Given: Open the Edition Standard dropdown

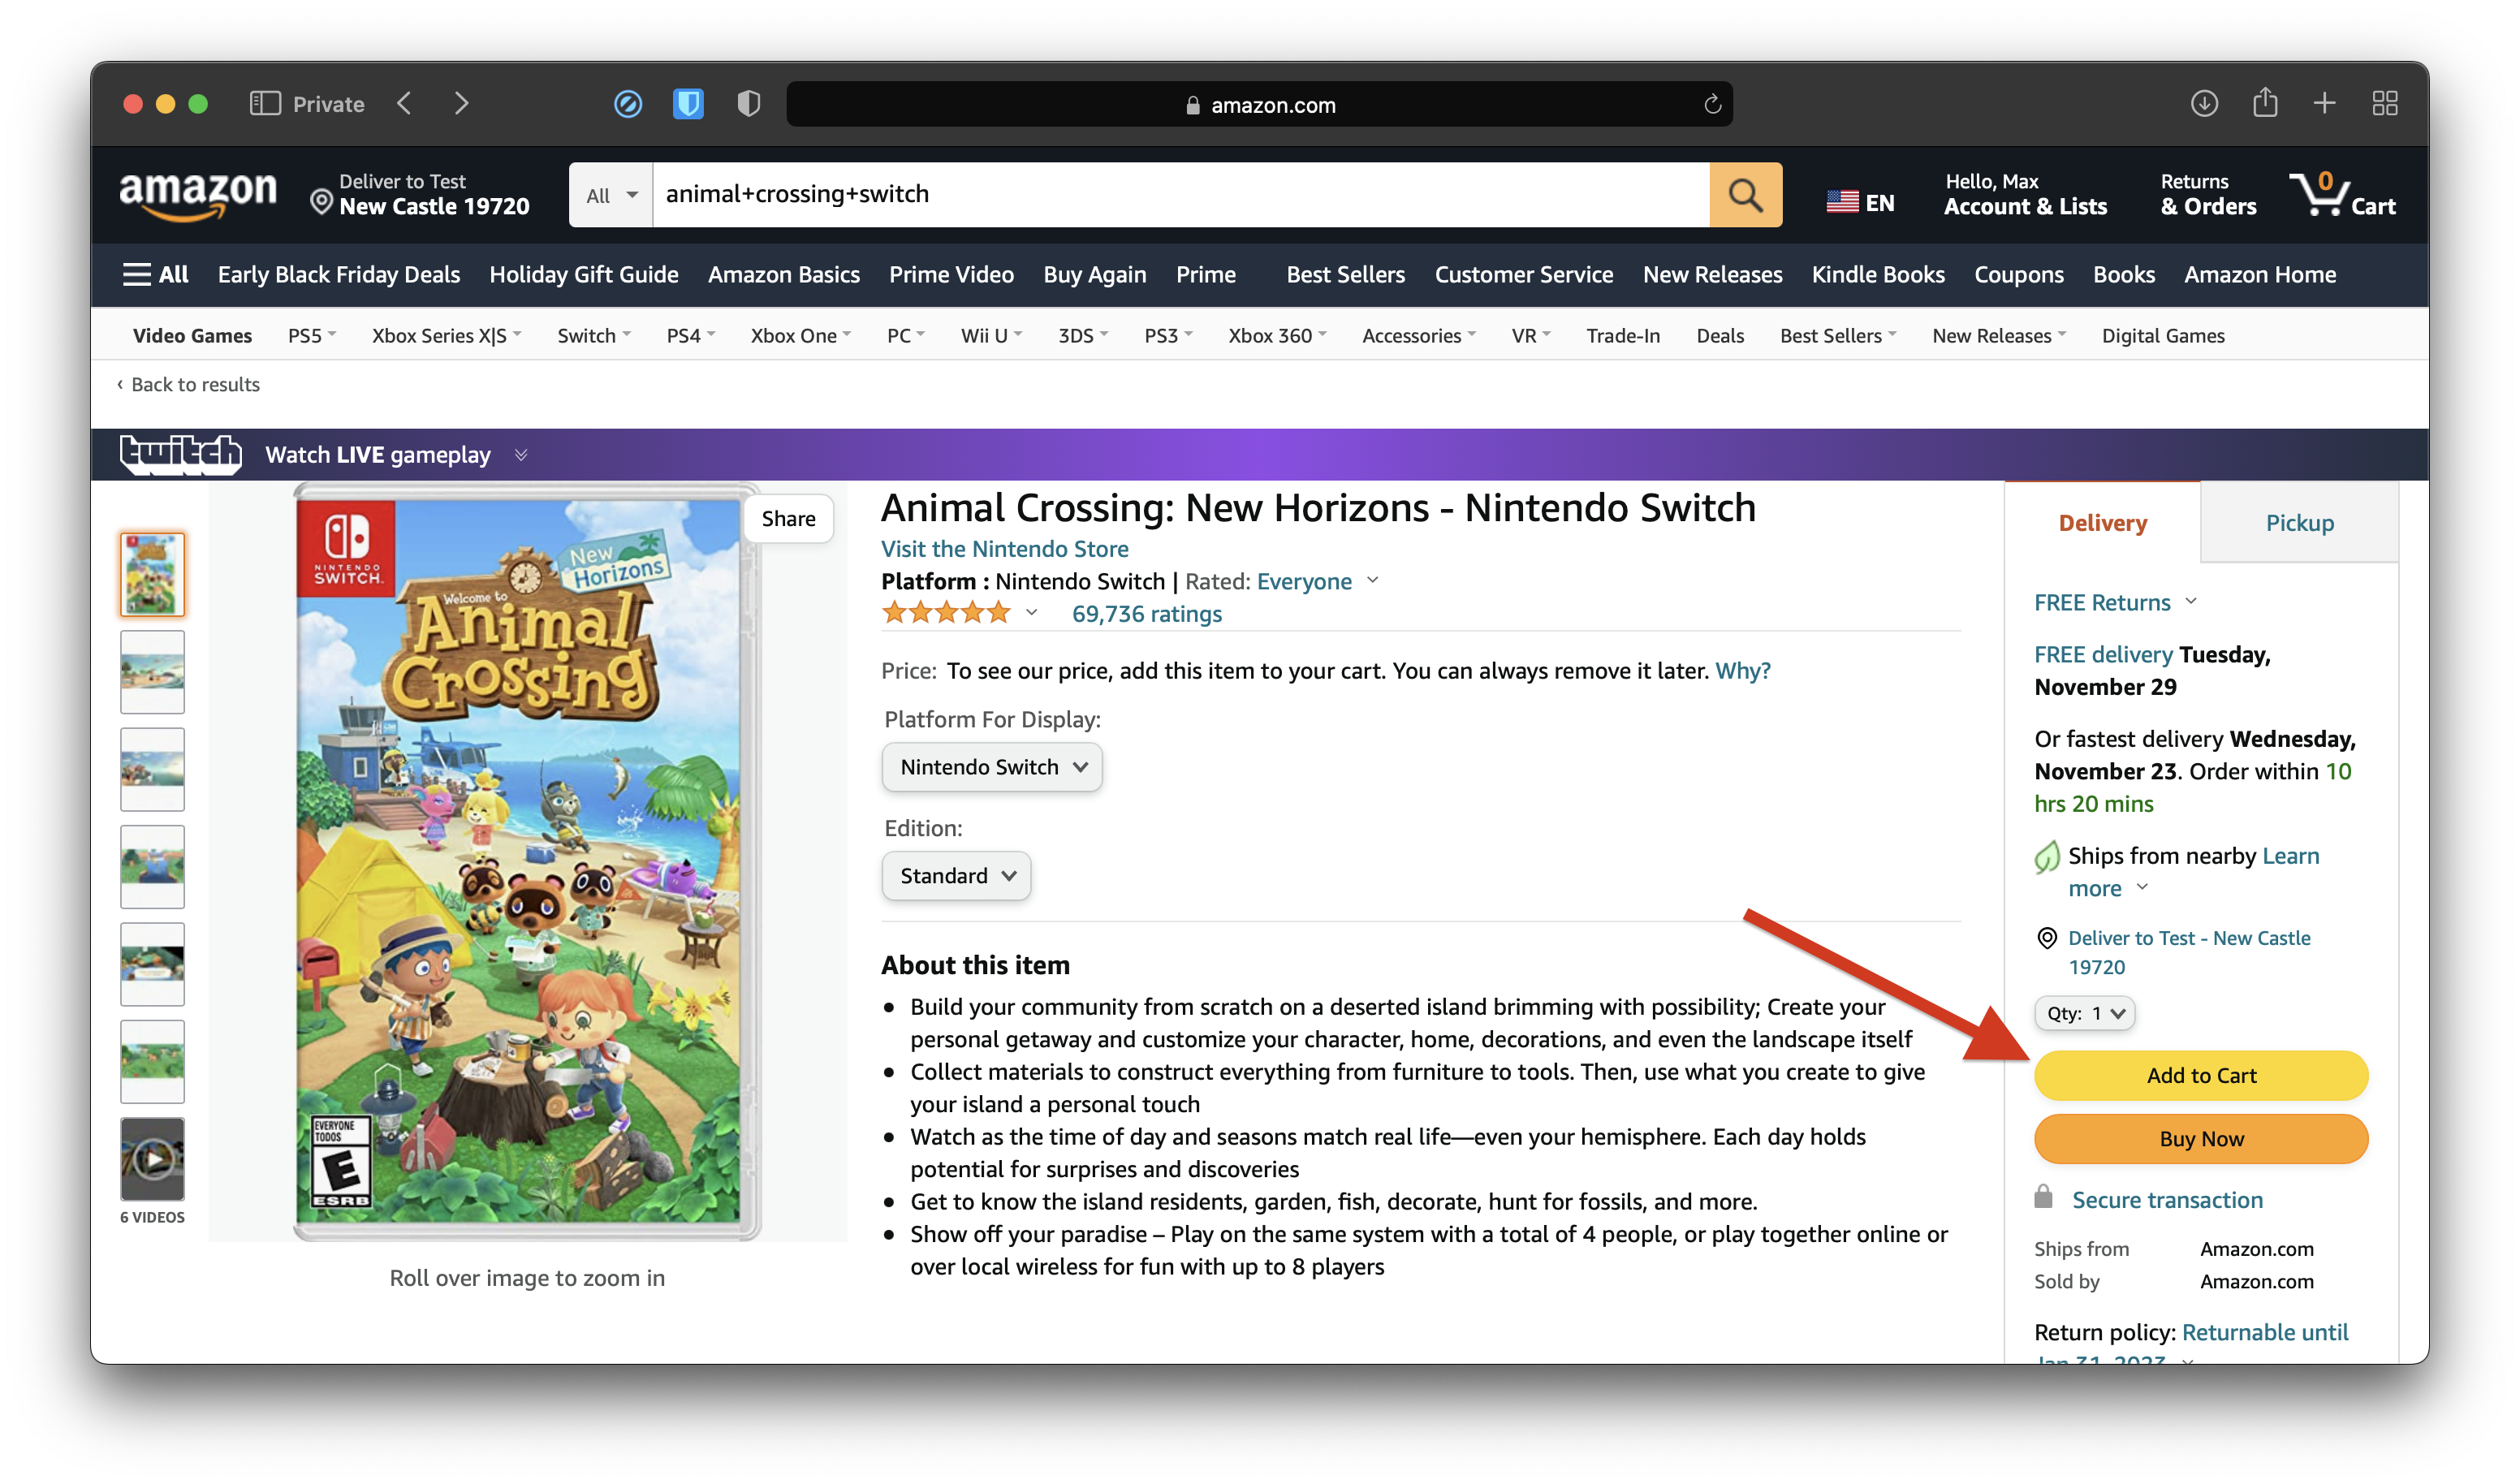Looking at the screenshot, I should [956, 876].
